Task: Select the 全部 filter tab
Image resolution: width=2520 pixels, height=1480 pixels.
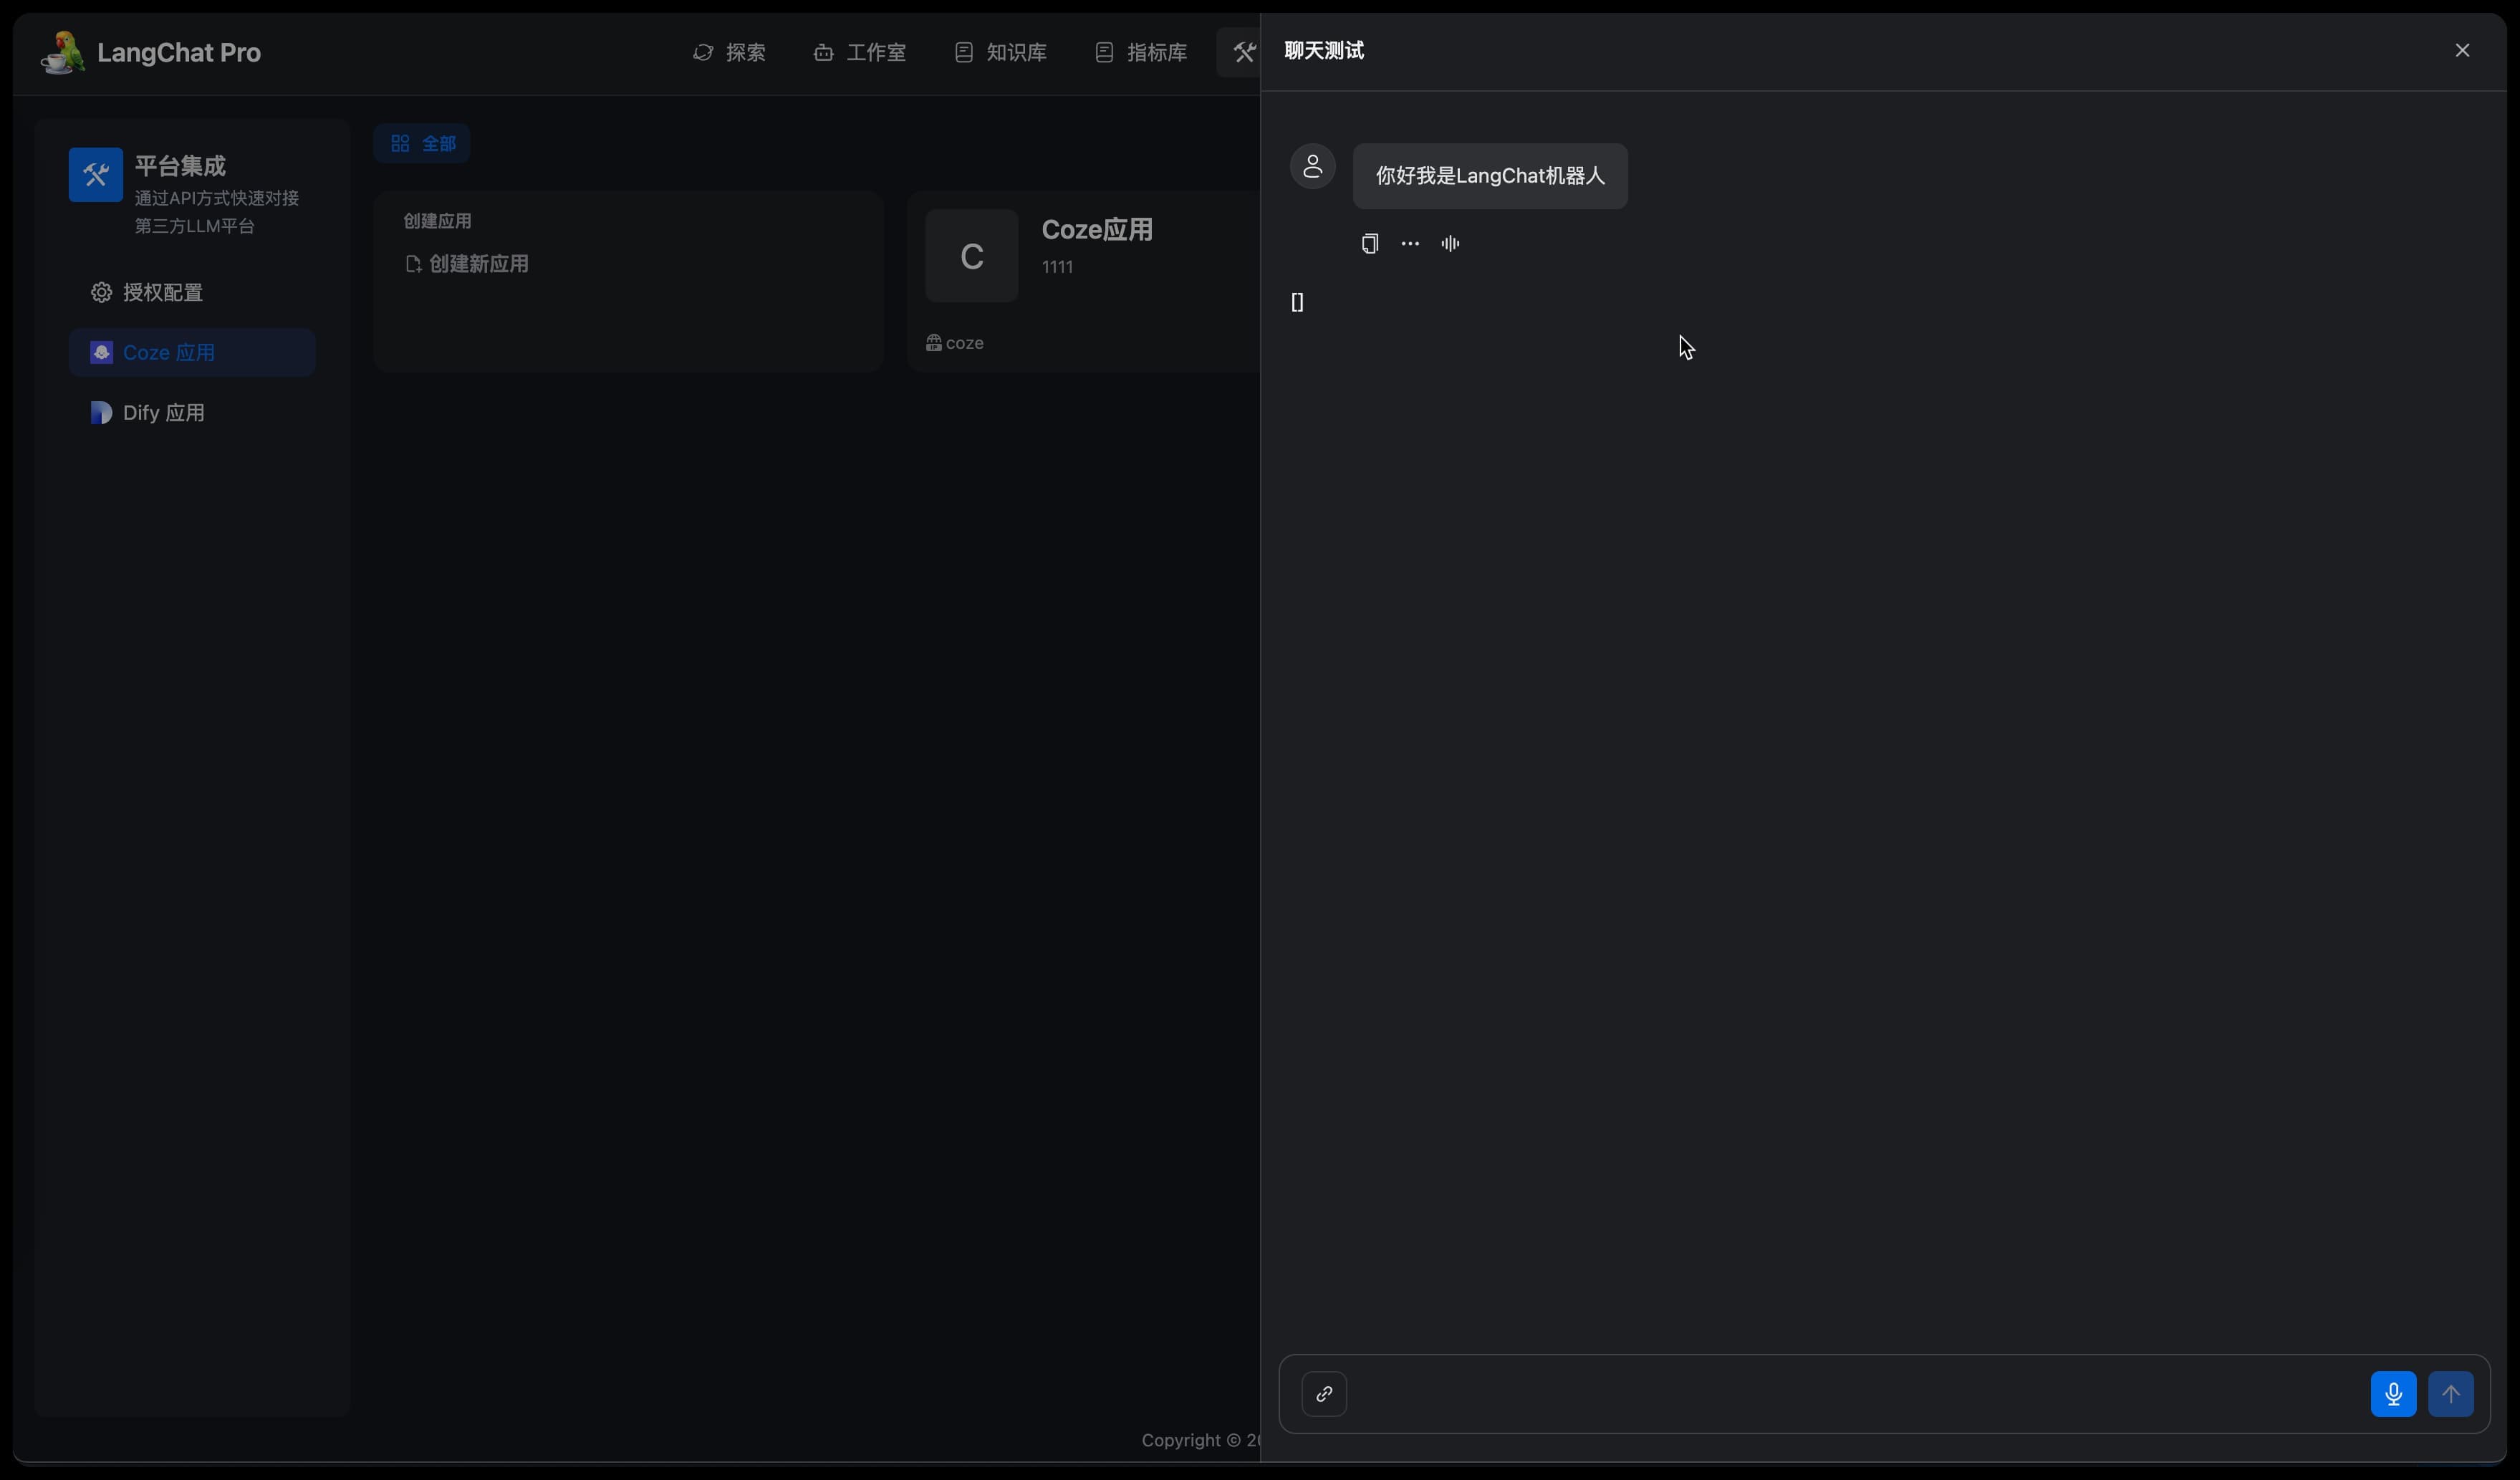Action: [422, 144]
